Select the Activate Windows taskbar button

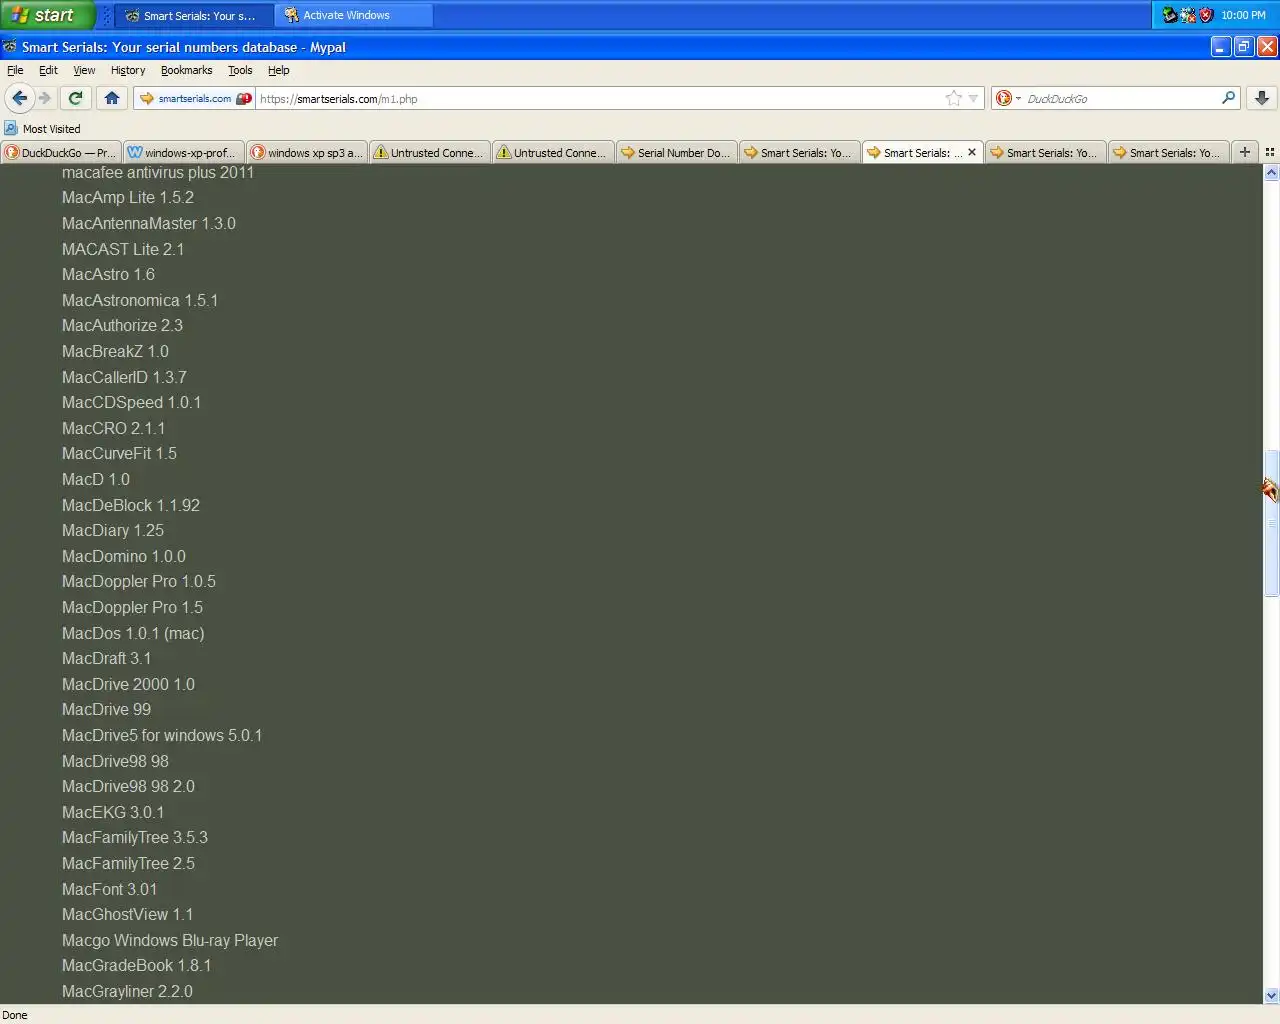pyautogui.click(x=352, y=15)
